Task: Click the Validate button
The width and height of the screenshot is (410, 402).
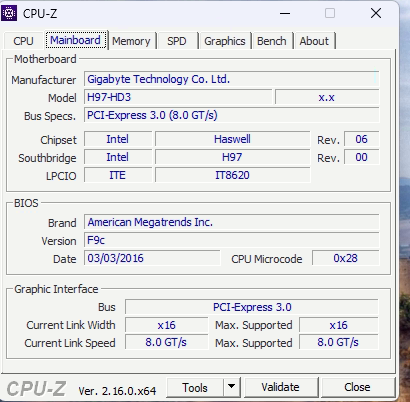Action: 281,388
